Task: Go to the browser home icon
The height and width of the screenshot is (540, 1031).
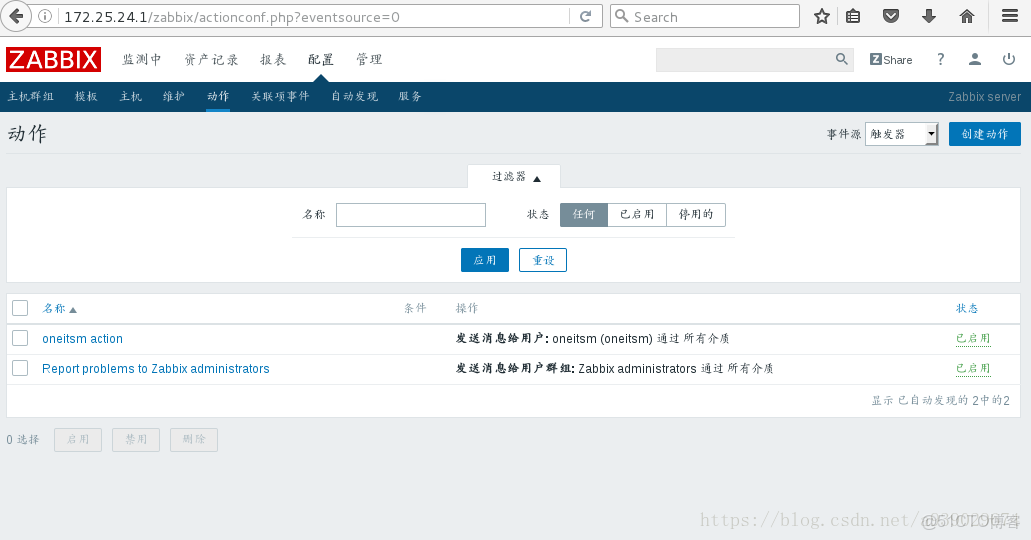Action: pyautogui.click(x=967, y=16)
